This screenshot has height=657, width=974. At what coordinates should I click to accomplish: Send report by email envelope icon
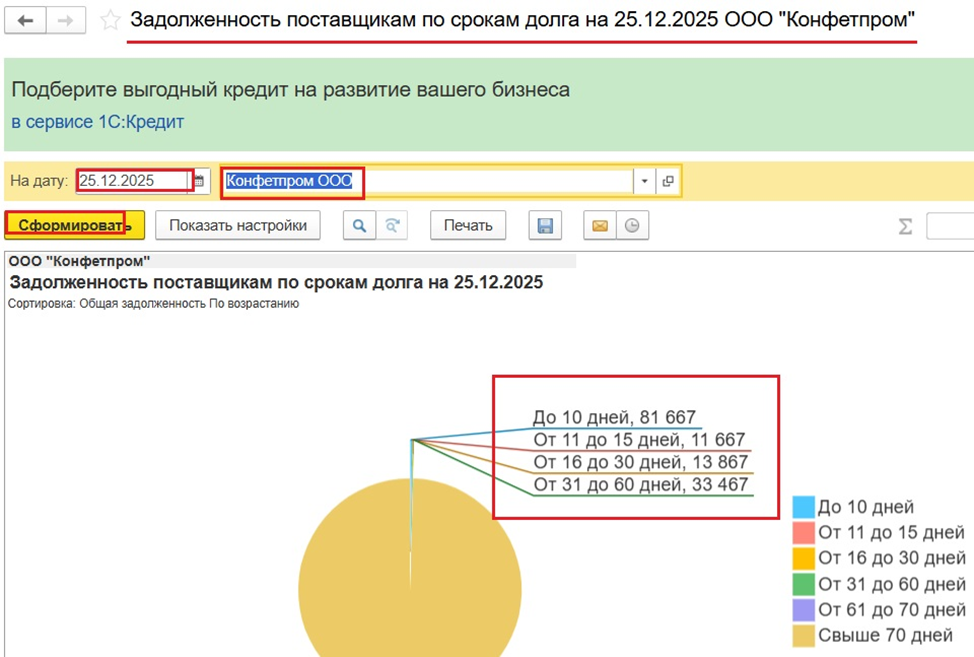[x=600, y=225]
